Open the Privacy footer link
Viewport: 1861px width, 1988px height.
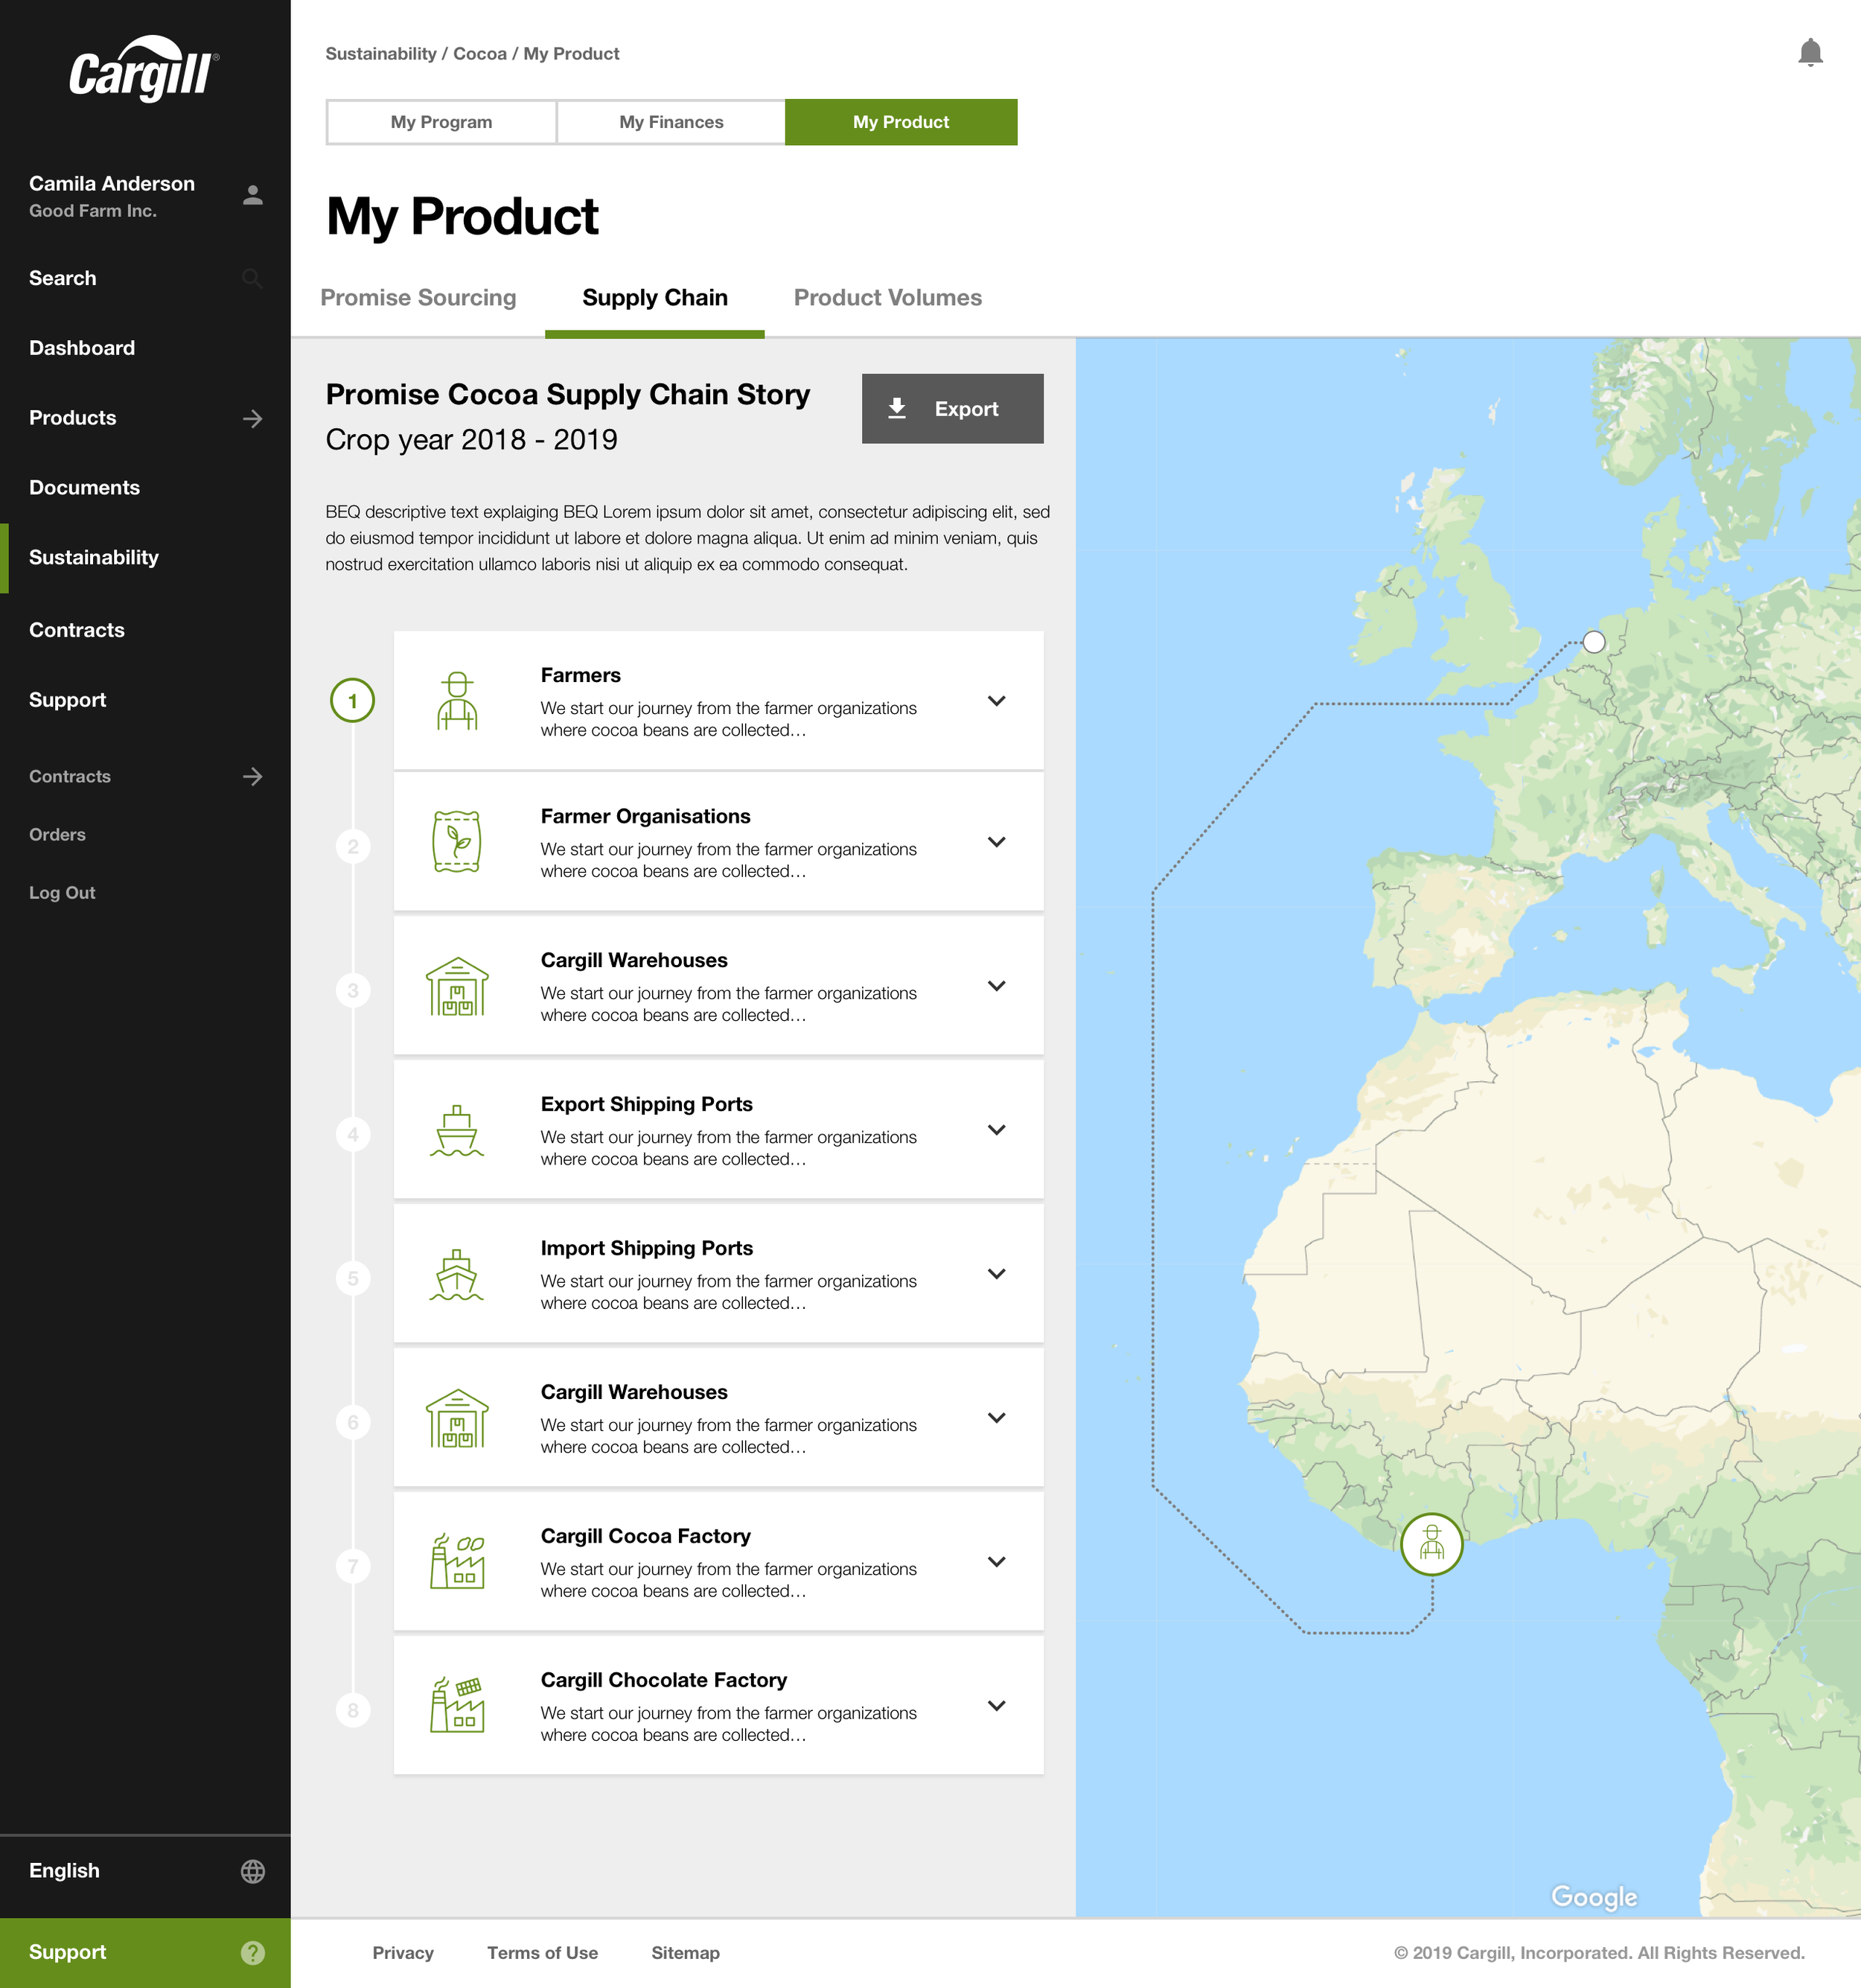(403, 1953)
